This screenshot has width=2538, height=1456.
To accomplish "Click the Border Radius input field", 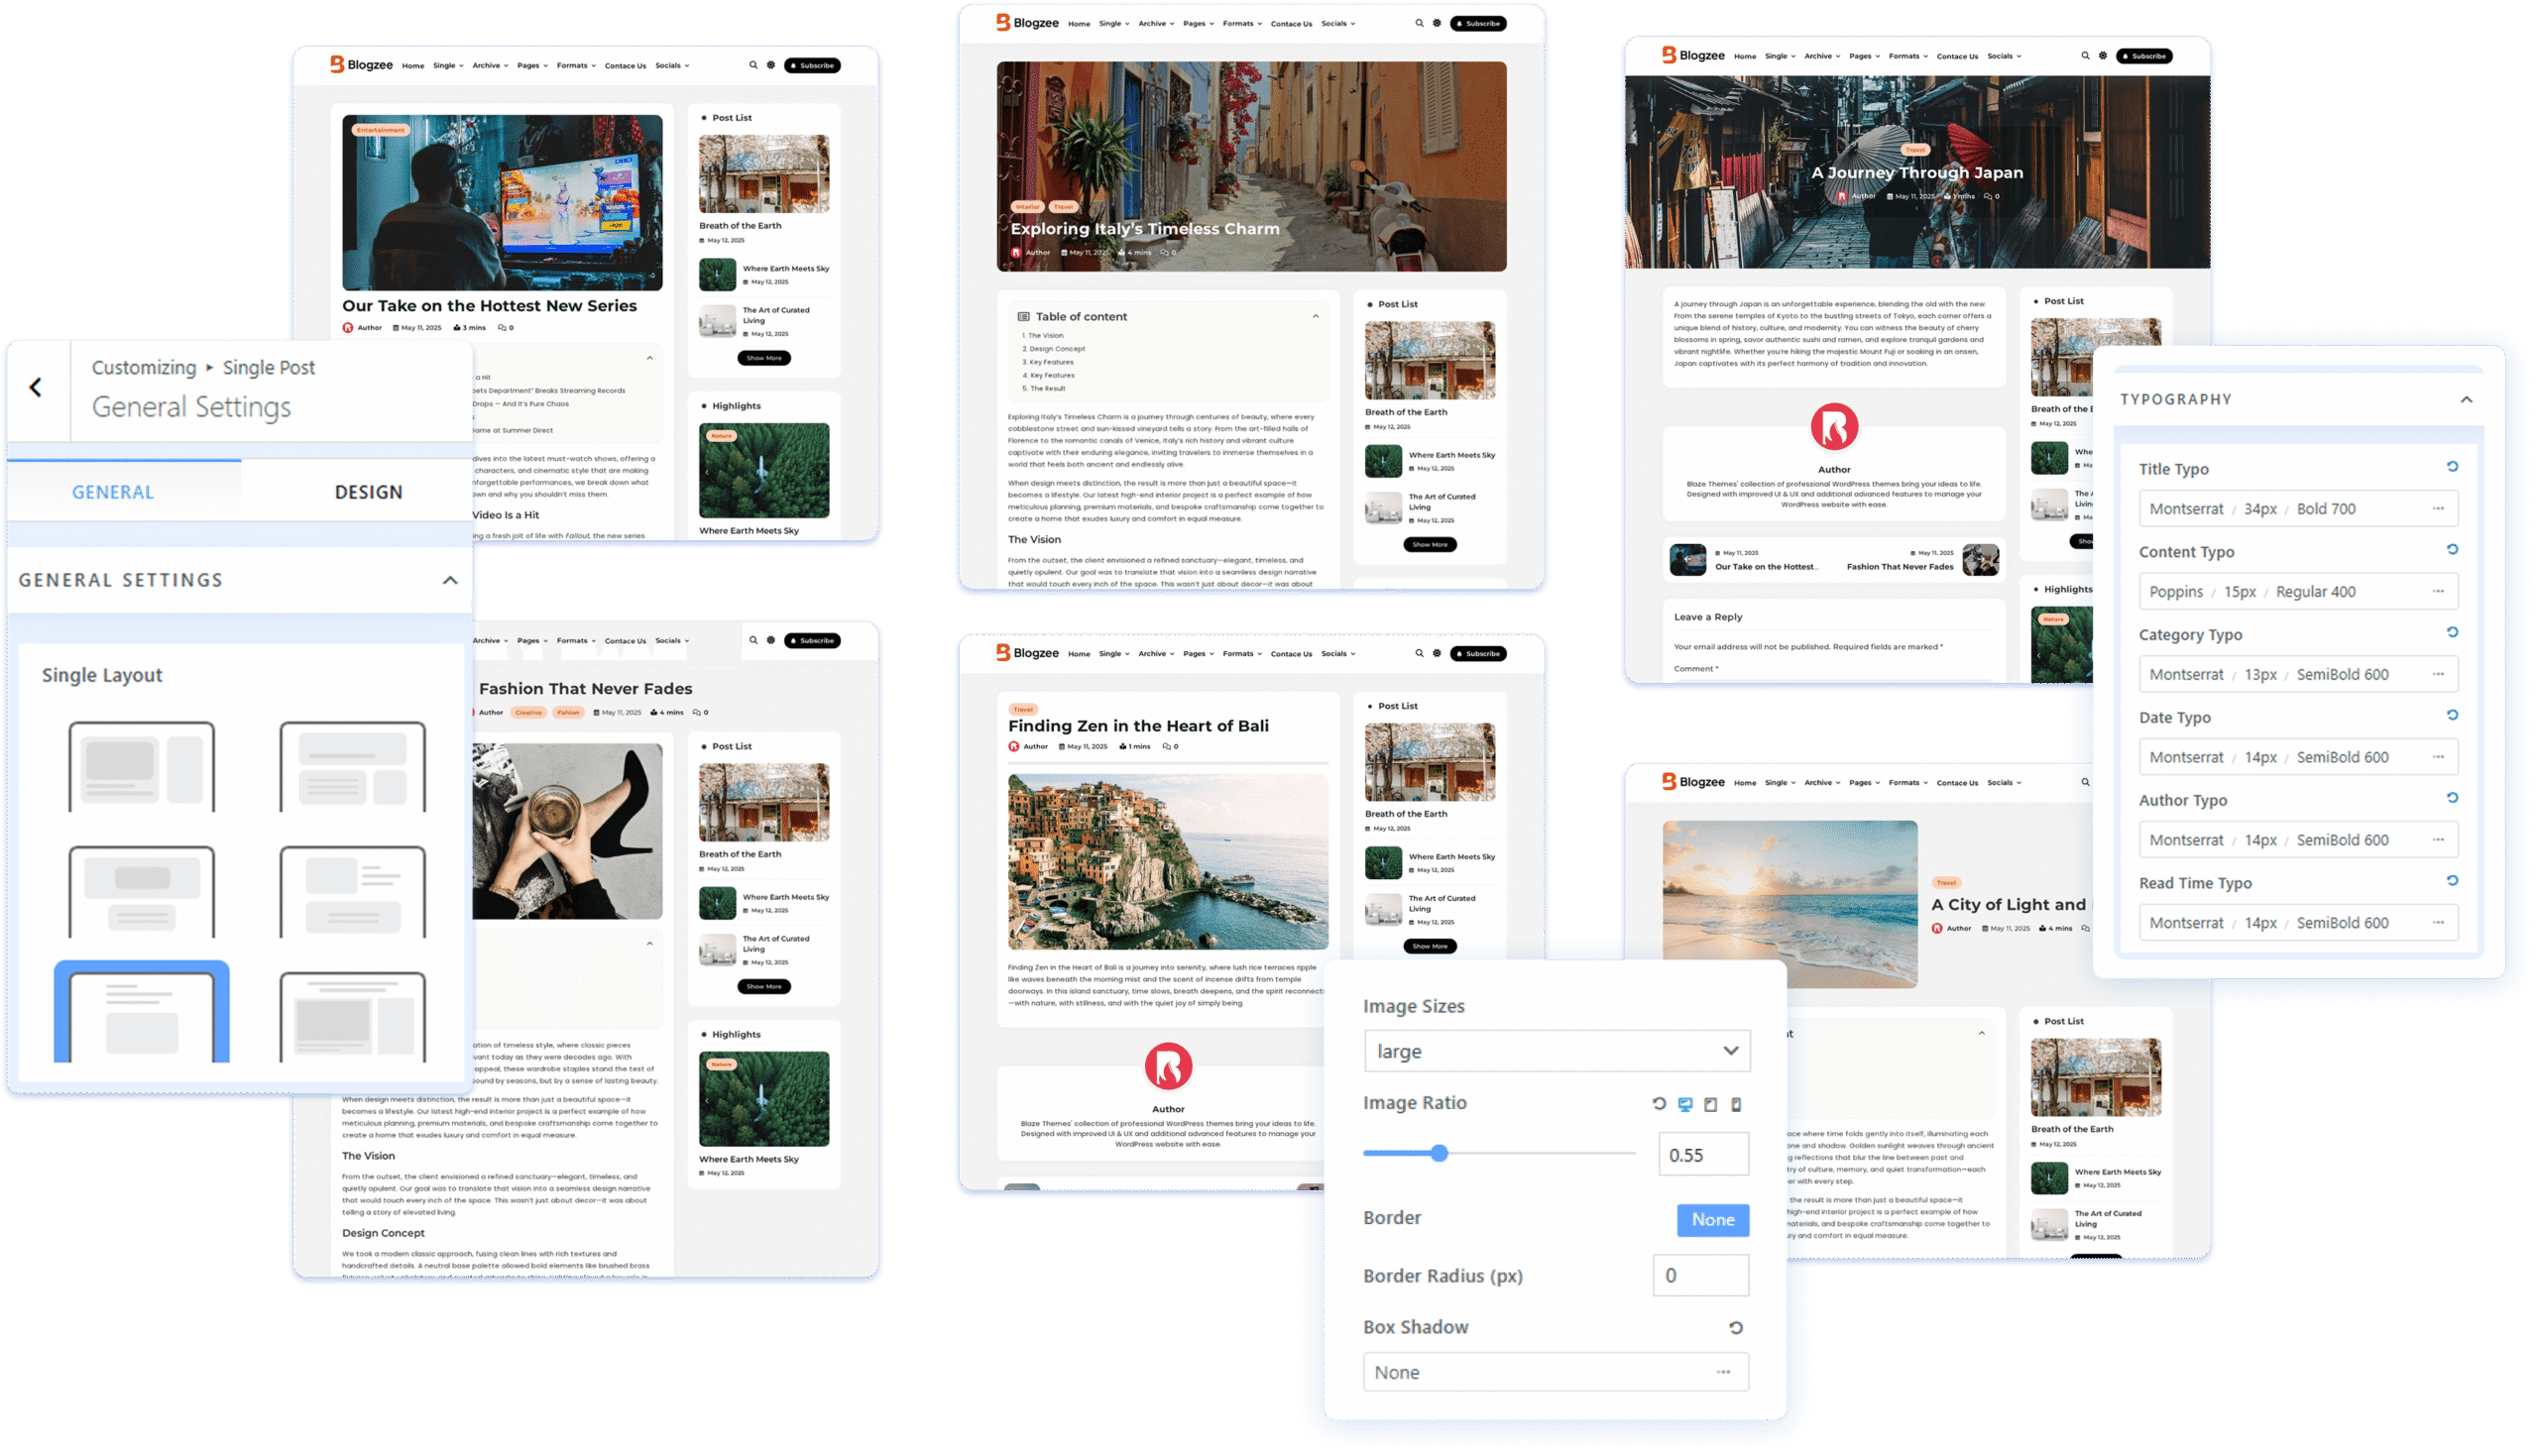I will pyautogui.click(x=1700, y=1276).
